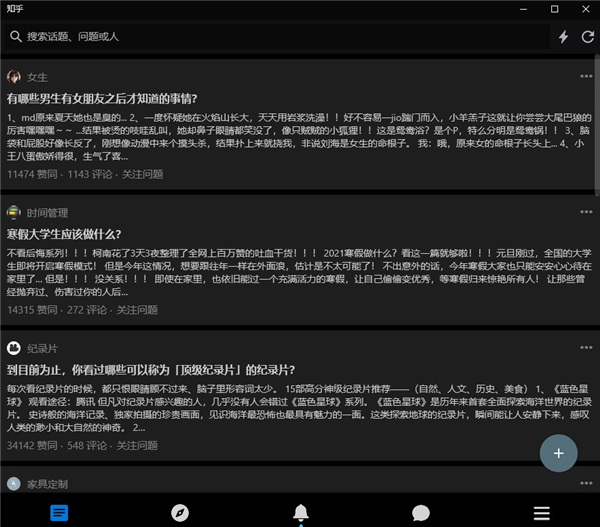This screenshot has height=527, width=600.
Task: Click the search magnifier icon
Action: pos(16,36)
